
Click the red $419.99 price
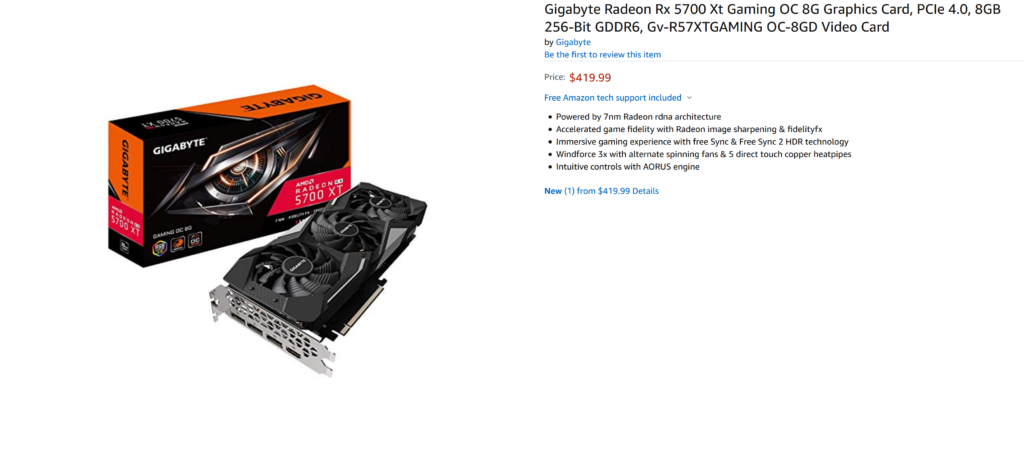coord(590,78)
